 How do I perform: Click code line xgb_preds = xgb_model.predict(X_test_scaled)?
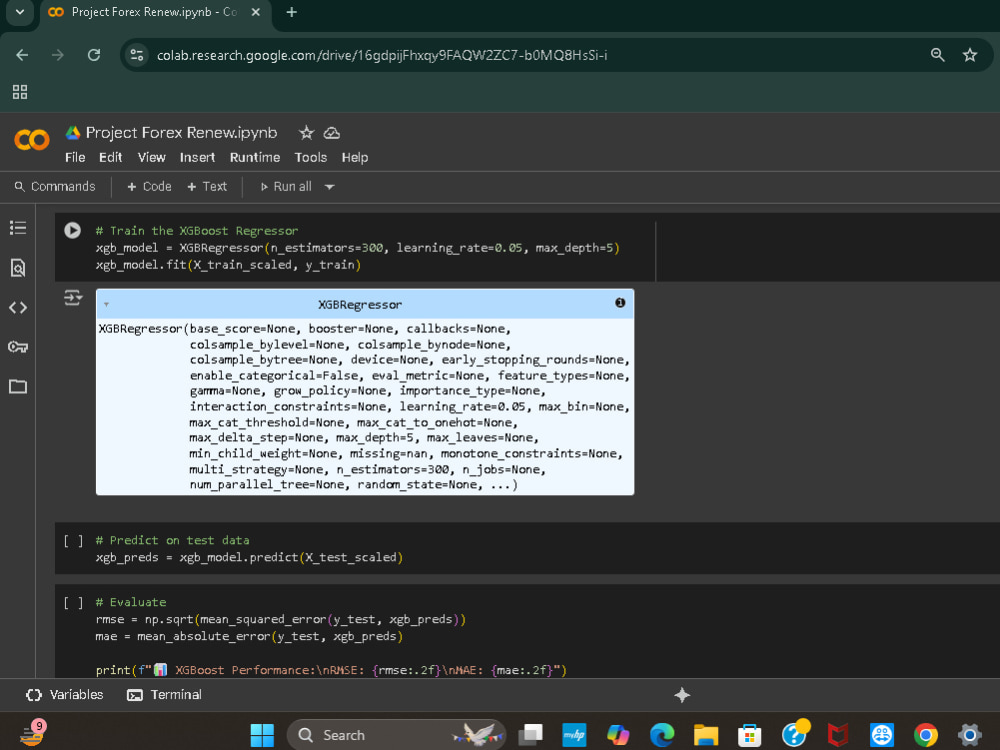249,557
